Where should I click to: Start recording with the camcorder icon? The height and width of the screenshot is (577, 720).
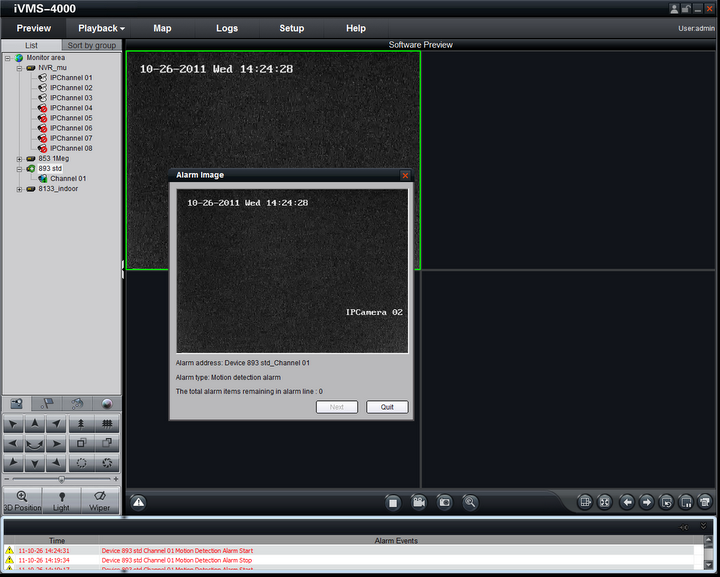pyautogui.click(x=418, y=502)
